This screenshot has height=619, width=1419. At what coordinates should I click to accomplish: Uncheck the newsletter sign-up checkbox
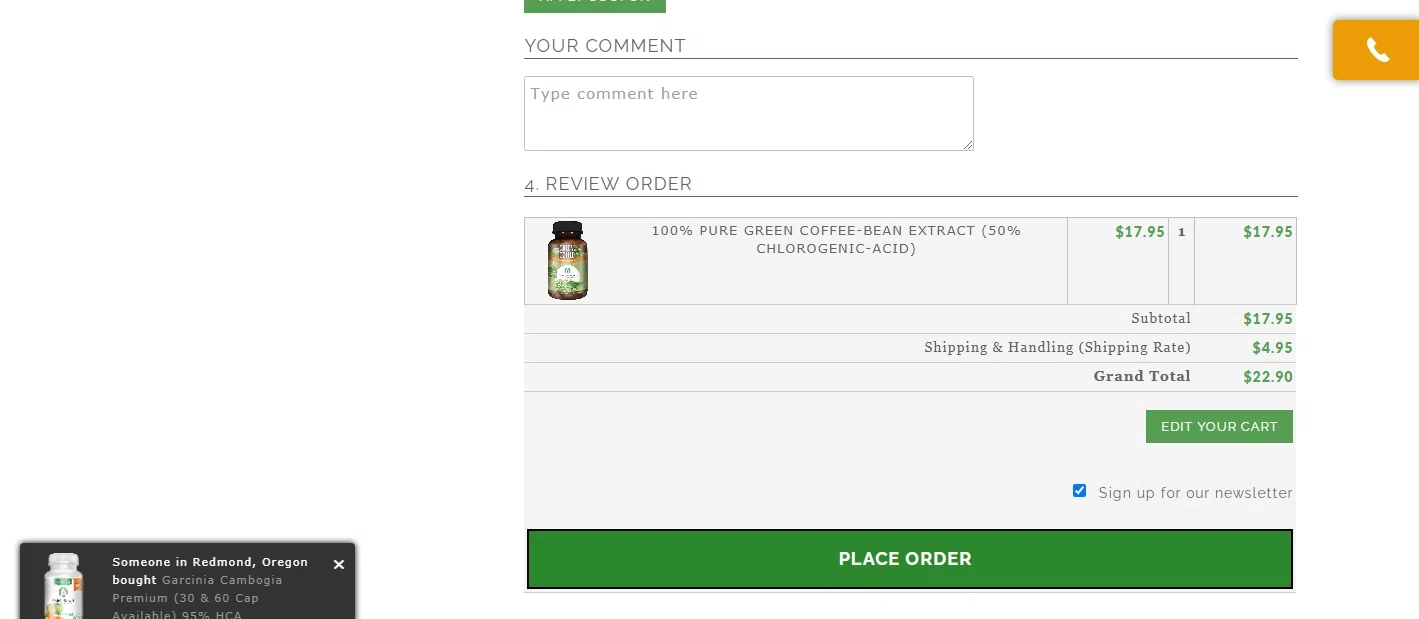1079,491
